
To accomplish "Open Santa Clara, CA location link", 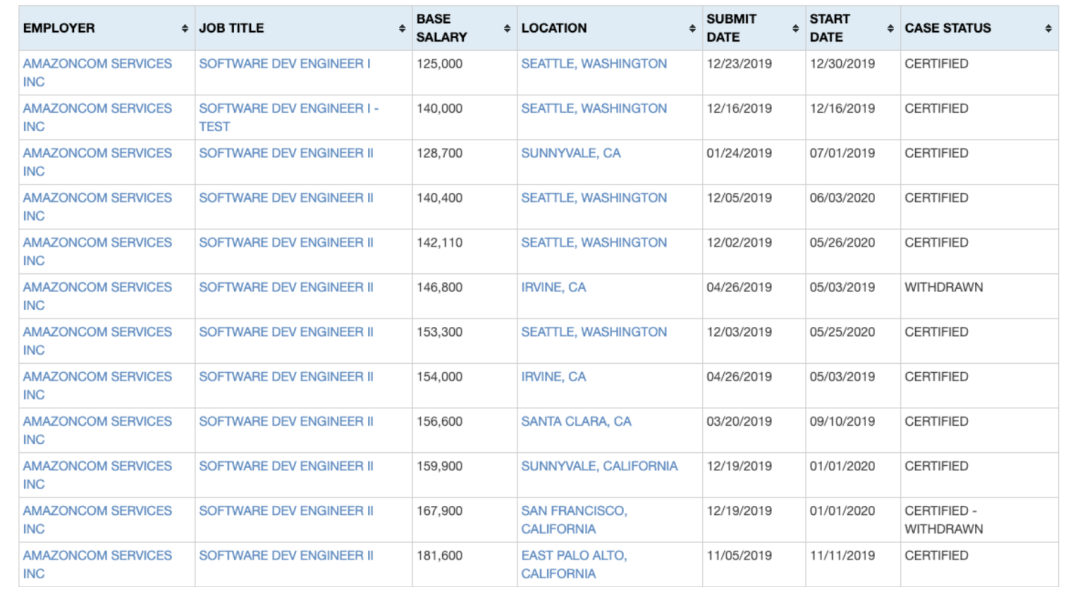I will coord(576,421).
